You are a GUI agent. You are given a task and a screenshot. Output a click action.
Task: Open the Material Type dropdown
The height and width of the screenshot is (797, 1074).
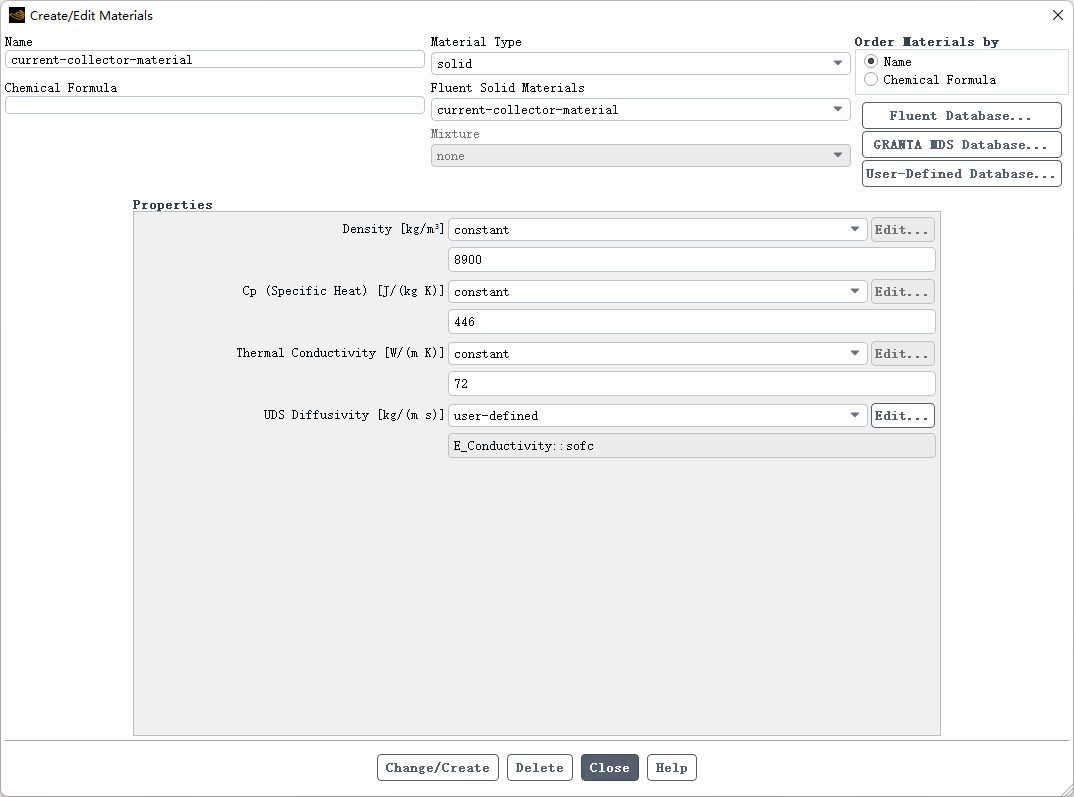coord(640,64)
